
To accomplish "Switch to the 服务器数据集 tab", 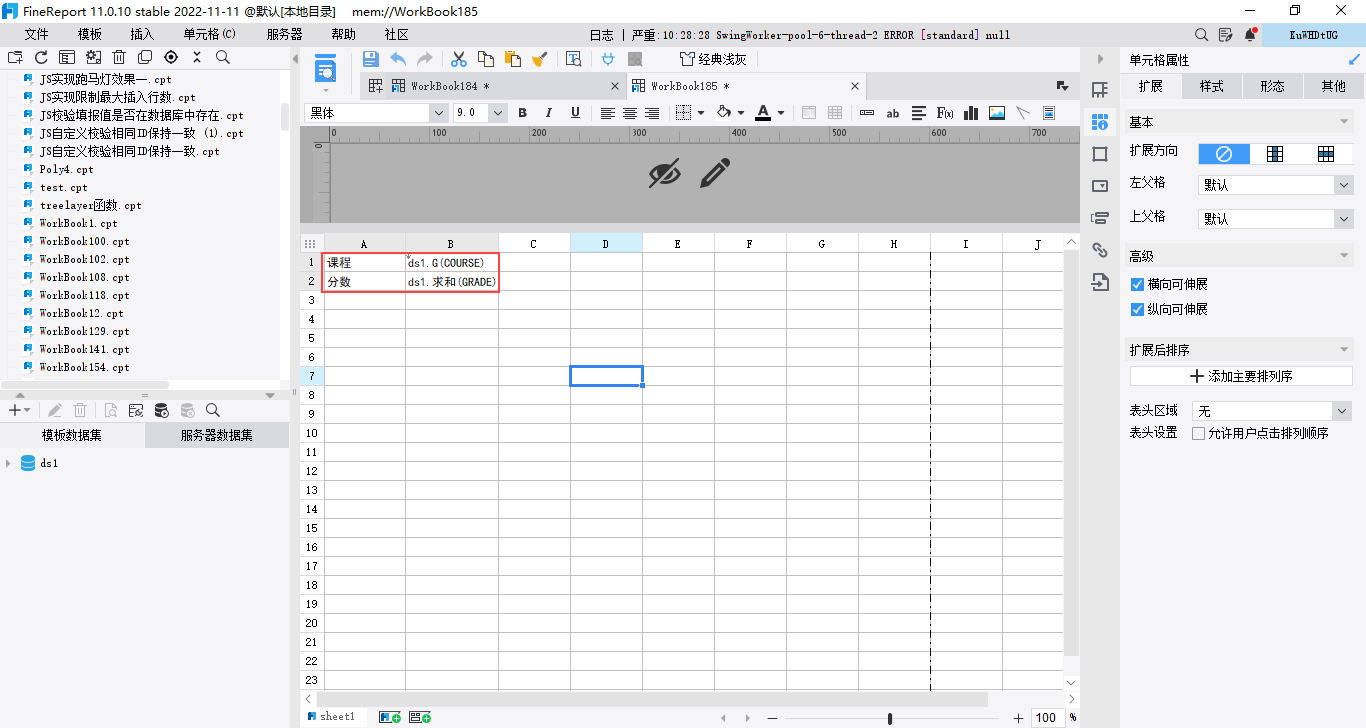I will click(217, 435).
